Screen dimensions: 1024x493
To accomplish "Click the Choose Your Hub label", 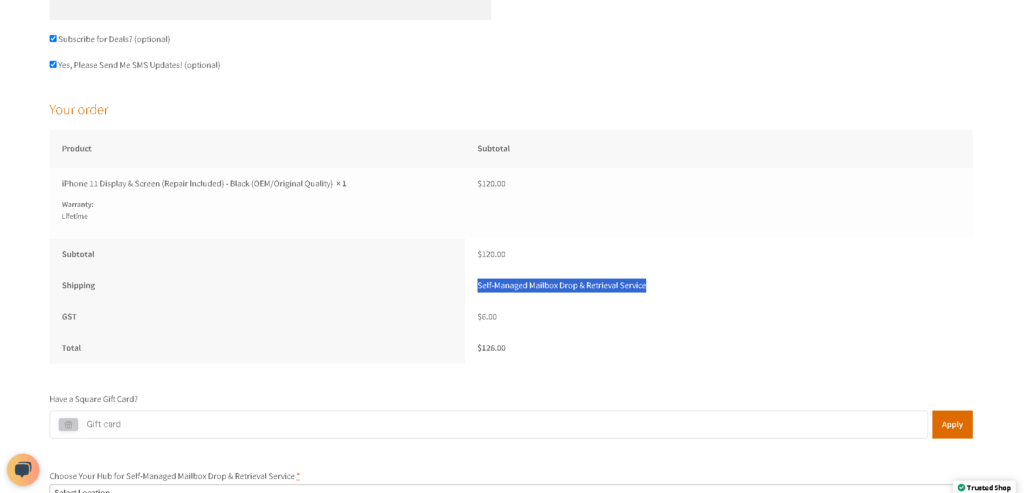I will (174, 476).
